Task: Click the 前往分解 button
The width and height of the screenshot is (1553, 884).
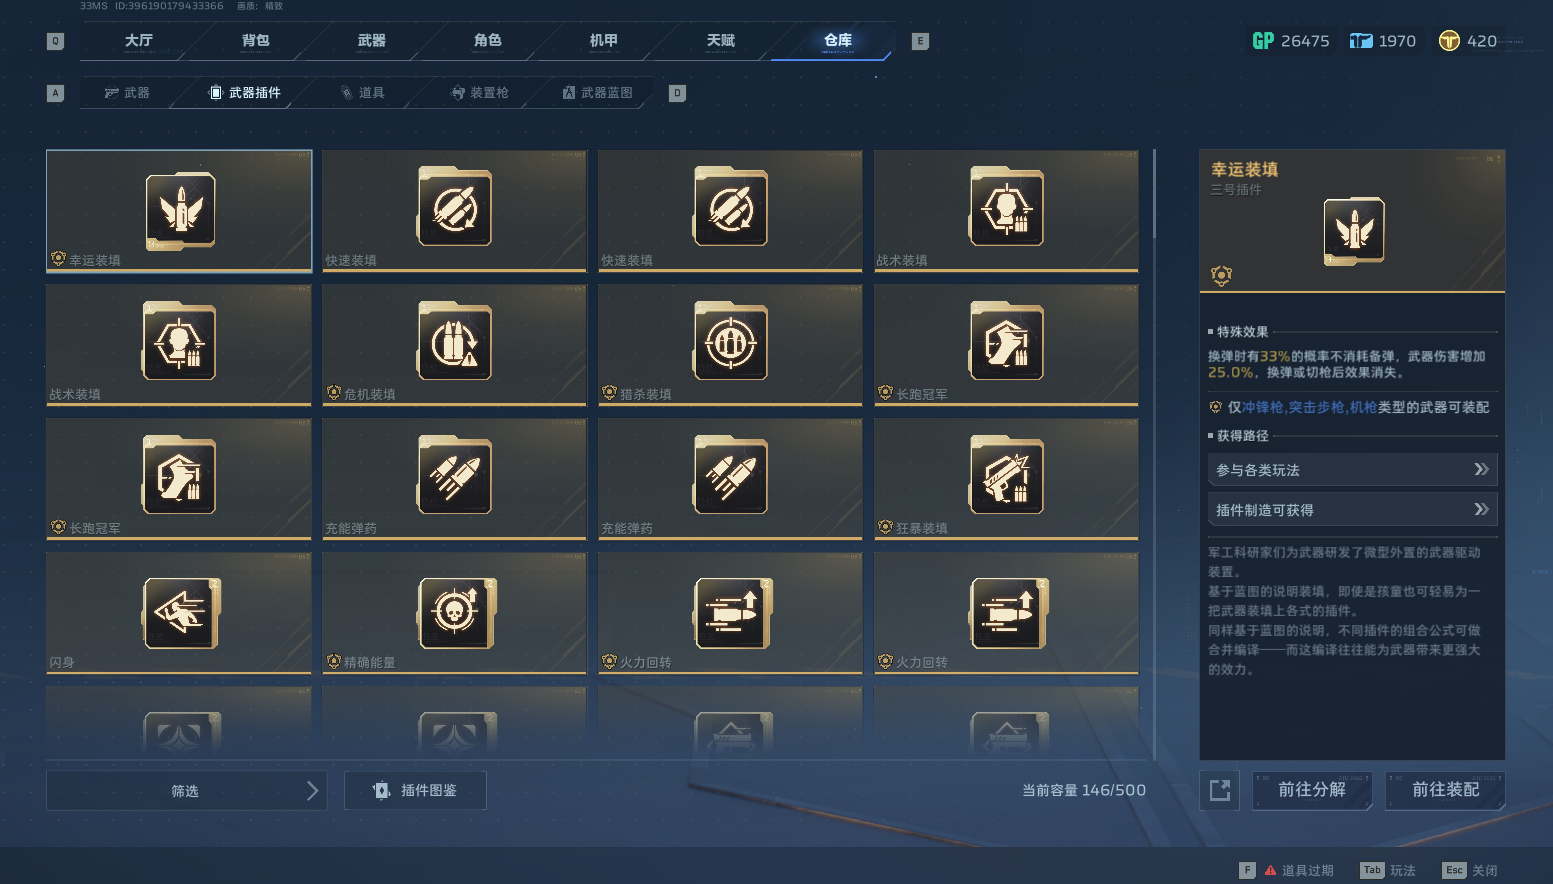Action: point(1312,790)
